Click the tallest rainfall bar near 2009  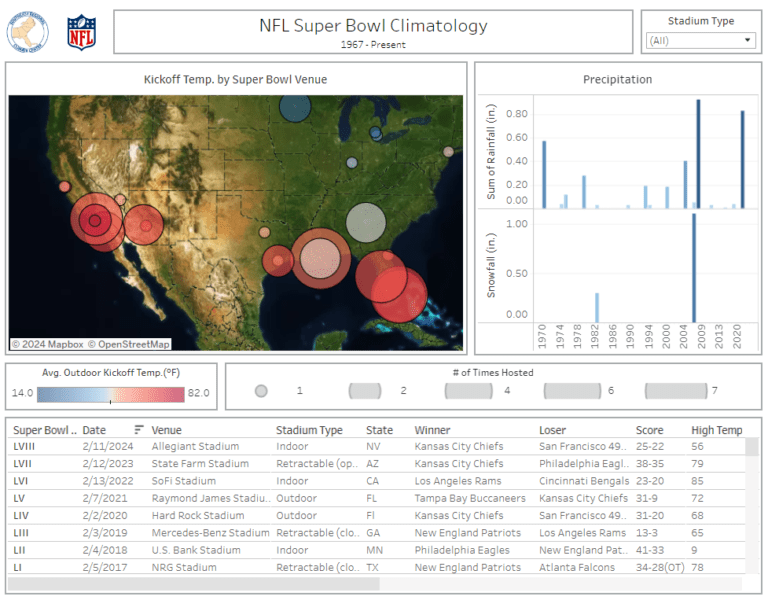click(698, 154)
